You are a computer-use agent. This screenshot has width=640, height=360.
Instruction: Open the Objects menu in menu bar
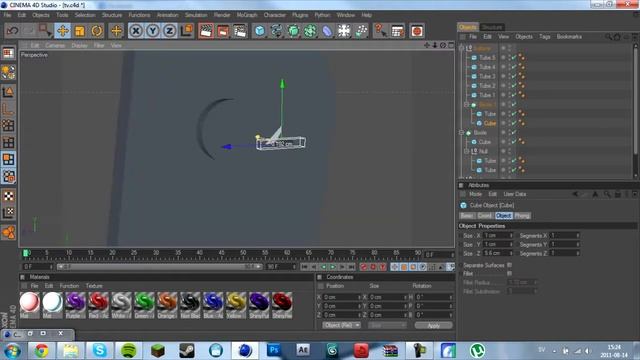41,15
